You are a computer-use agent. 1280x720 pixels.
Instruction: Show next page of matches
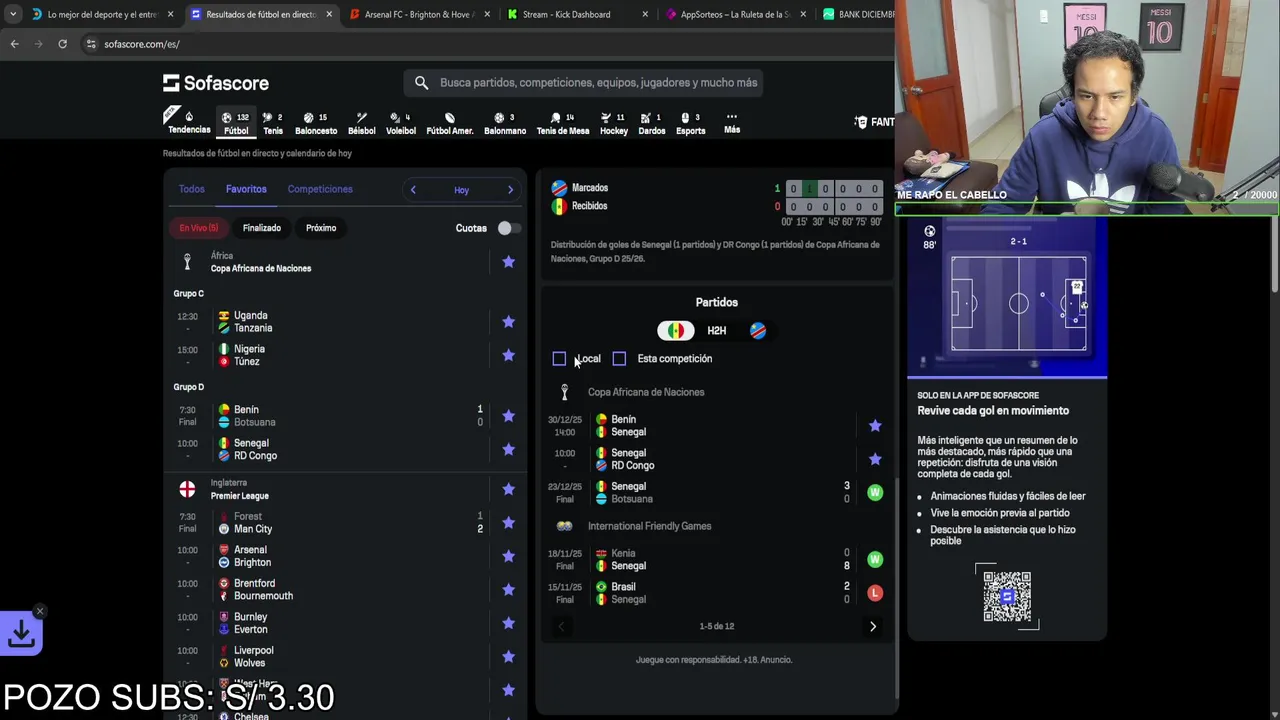(872, 627)
